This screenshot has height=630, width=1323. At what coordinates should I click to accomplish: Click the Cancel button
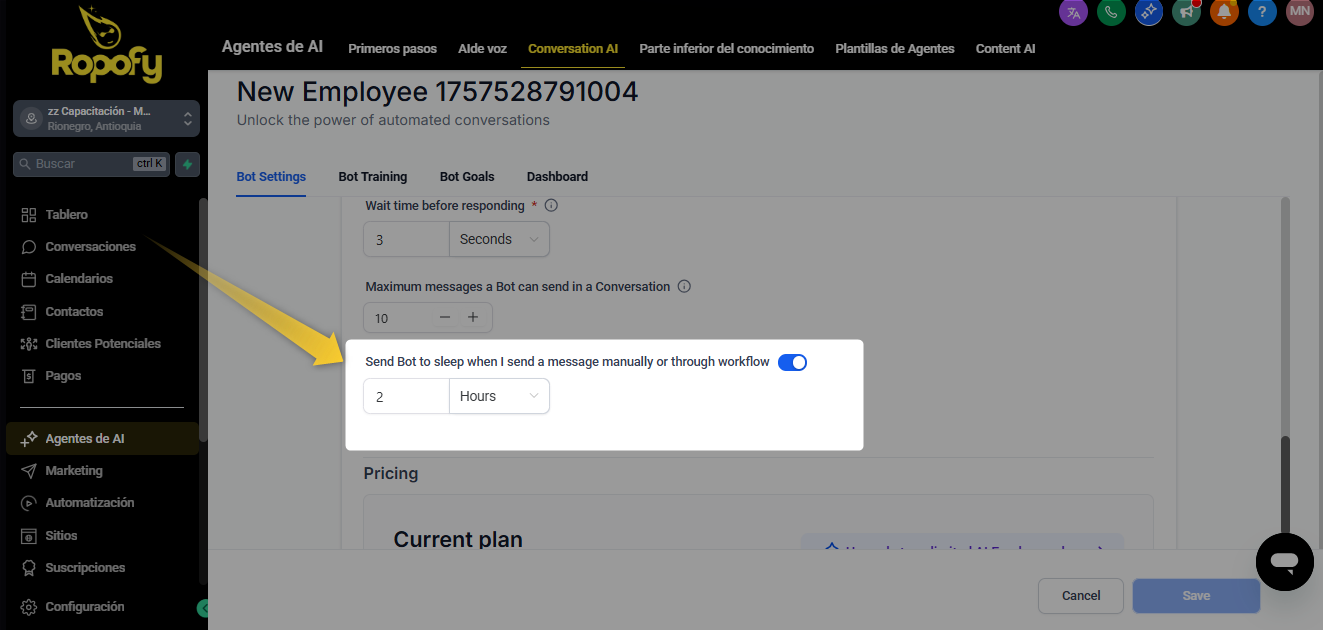(1080, 596)
